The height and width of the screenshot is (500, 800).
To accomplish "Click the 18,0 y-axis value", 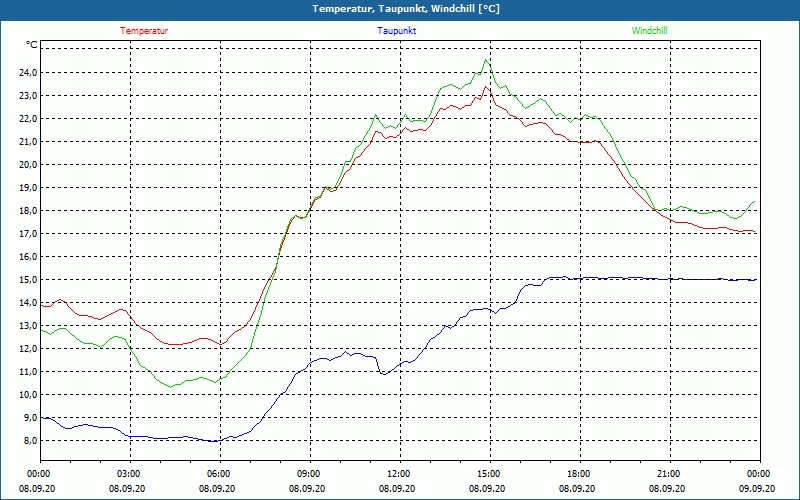I will point(28,210).
